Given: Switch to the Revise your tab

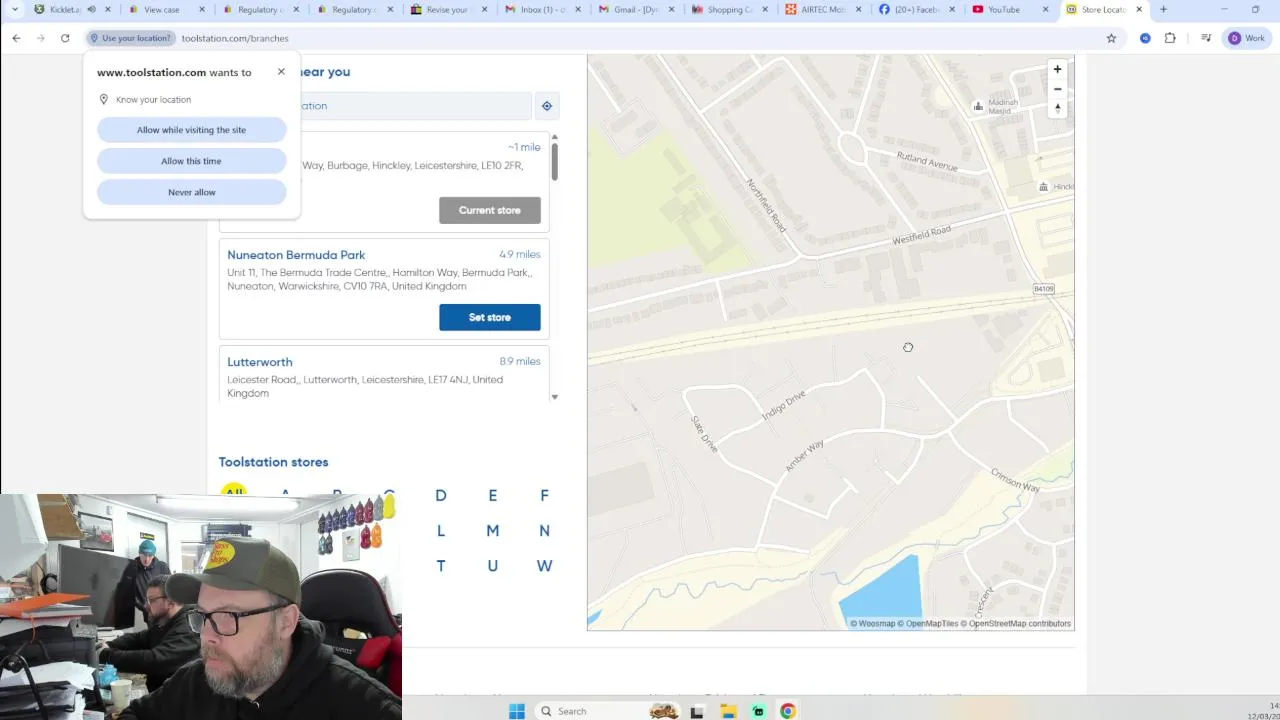Looking at the screenshot, I should [446, 9].
